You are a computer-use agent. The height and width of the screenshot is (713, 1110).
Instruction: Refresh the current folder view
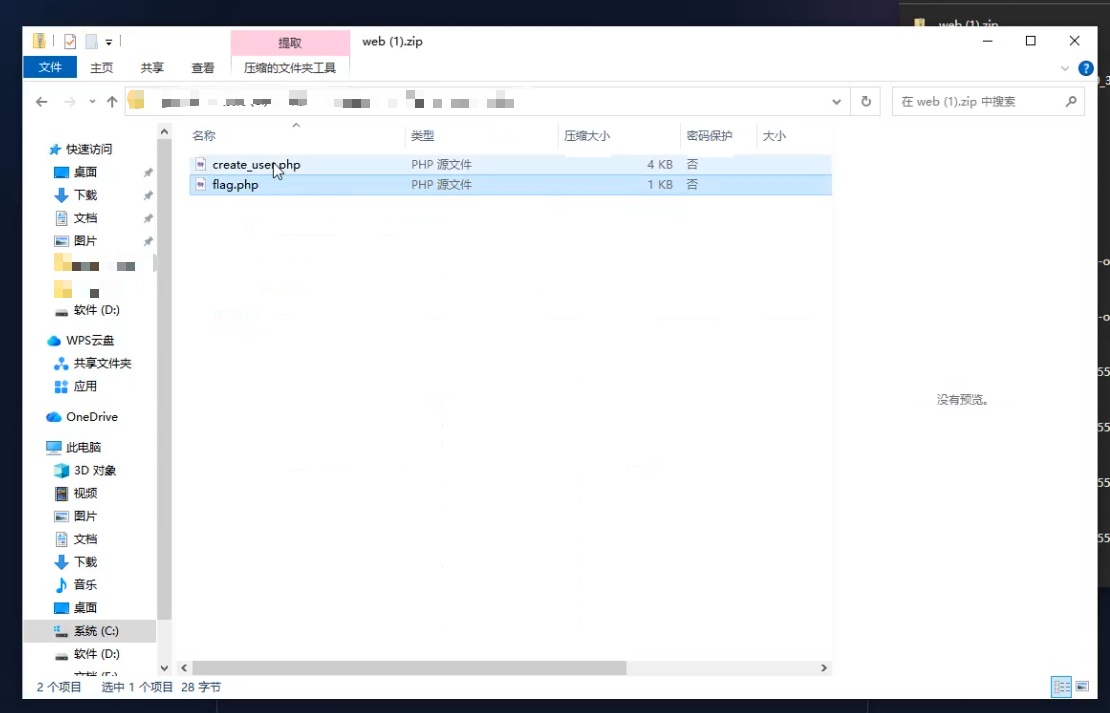pos(866,102)
